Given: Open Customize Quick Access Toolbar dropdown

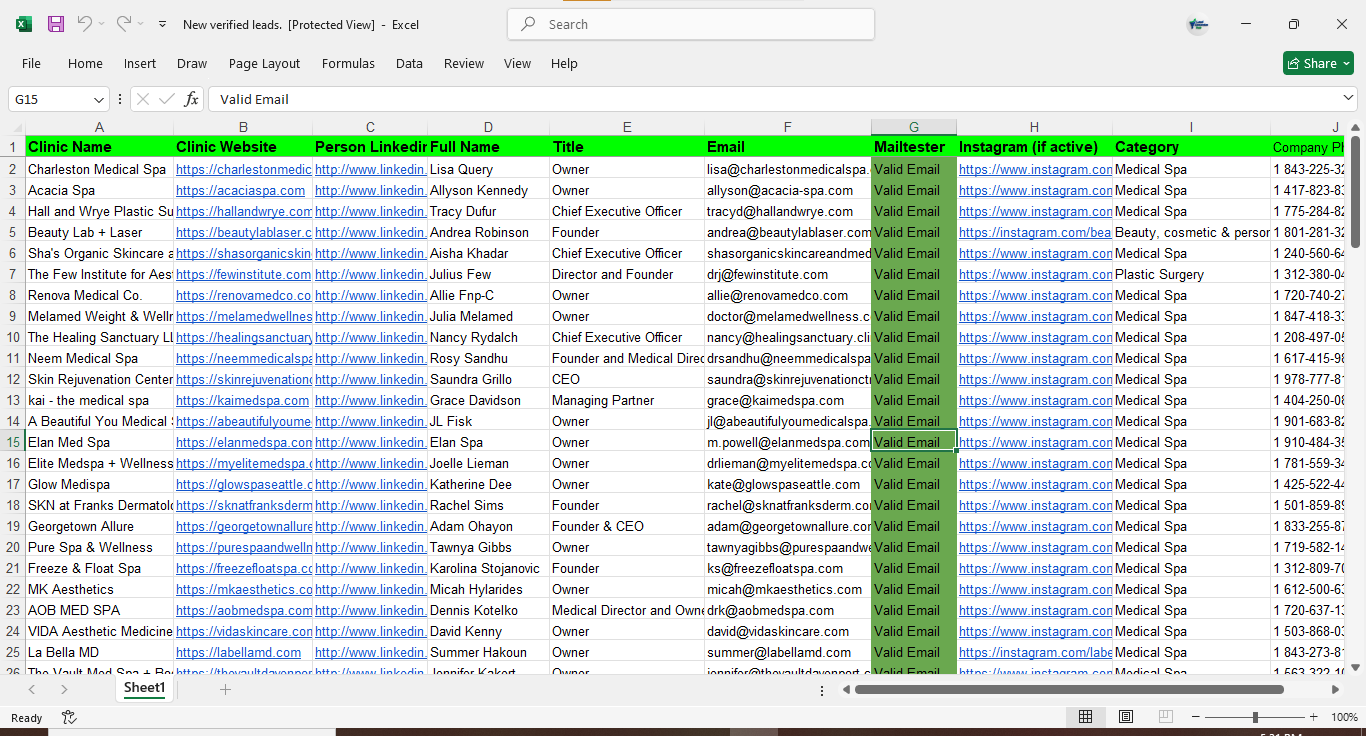Looking at the screenshot, I should coord(162,24).
